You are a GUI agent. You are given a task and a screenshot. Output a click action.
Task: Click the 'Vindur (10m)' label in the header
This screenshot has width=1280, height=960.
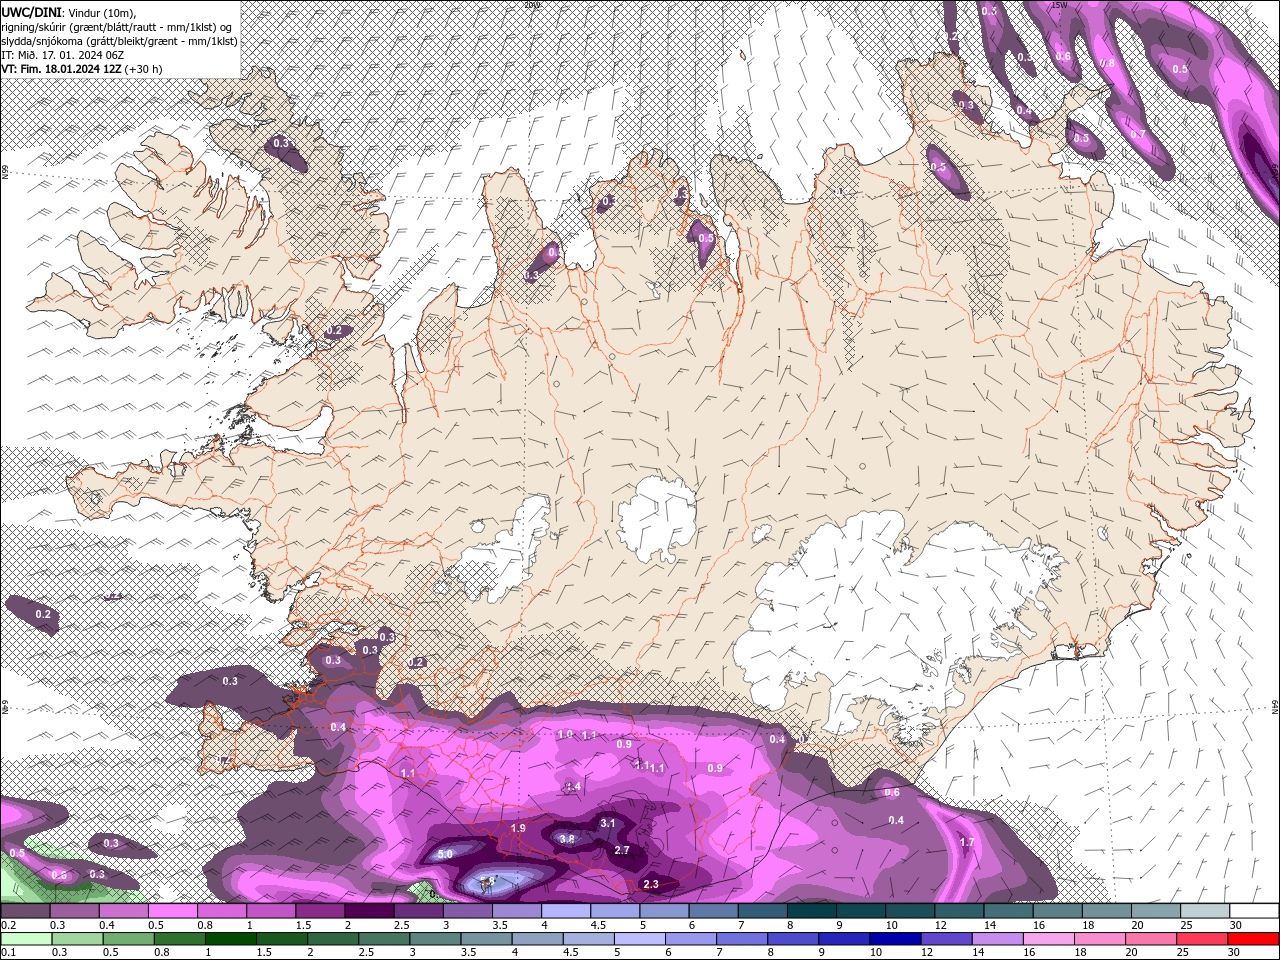click(x=102, y=12)
